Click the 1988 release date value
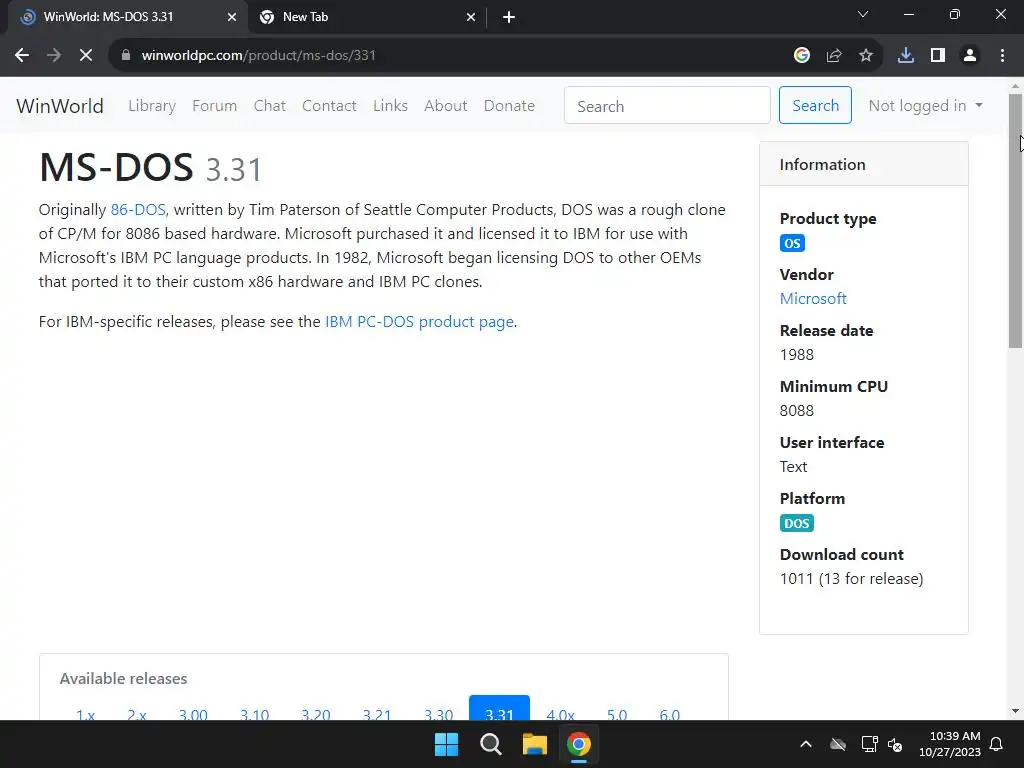This screenshot has width=1024, height=768. [x=797, y=355]
